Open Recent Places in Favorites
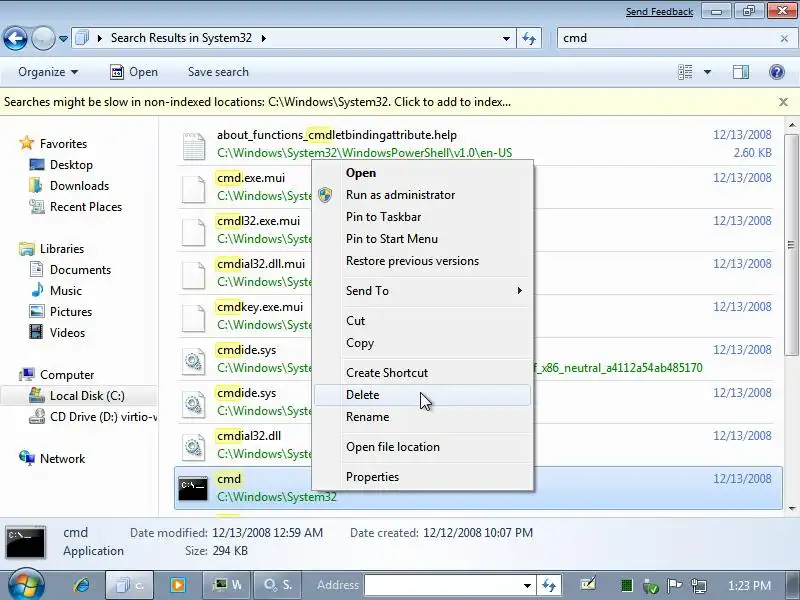 pyautogui.click(x=76, y=207)
